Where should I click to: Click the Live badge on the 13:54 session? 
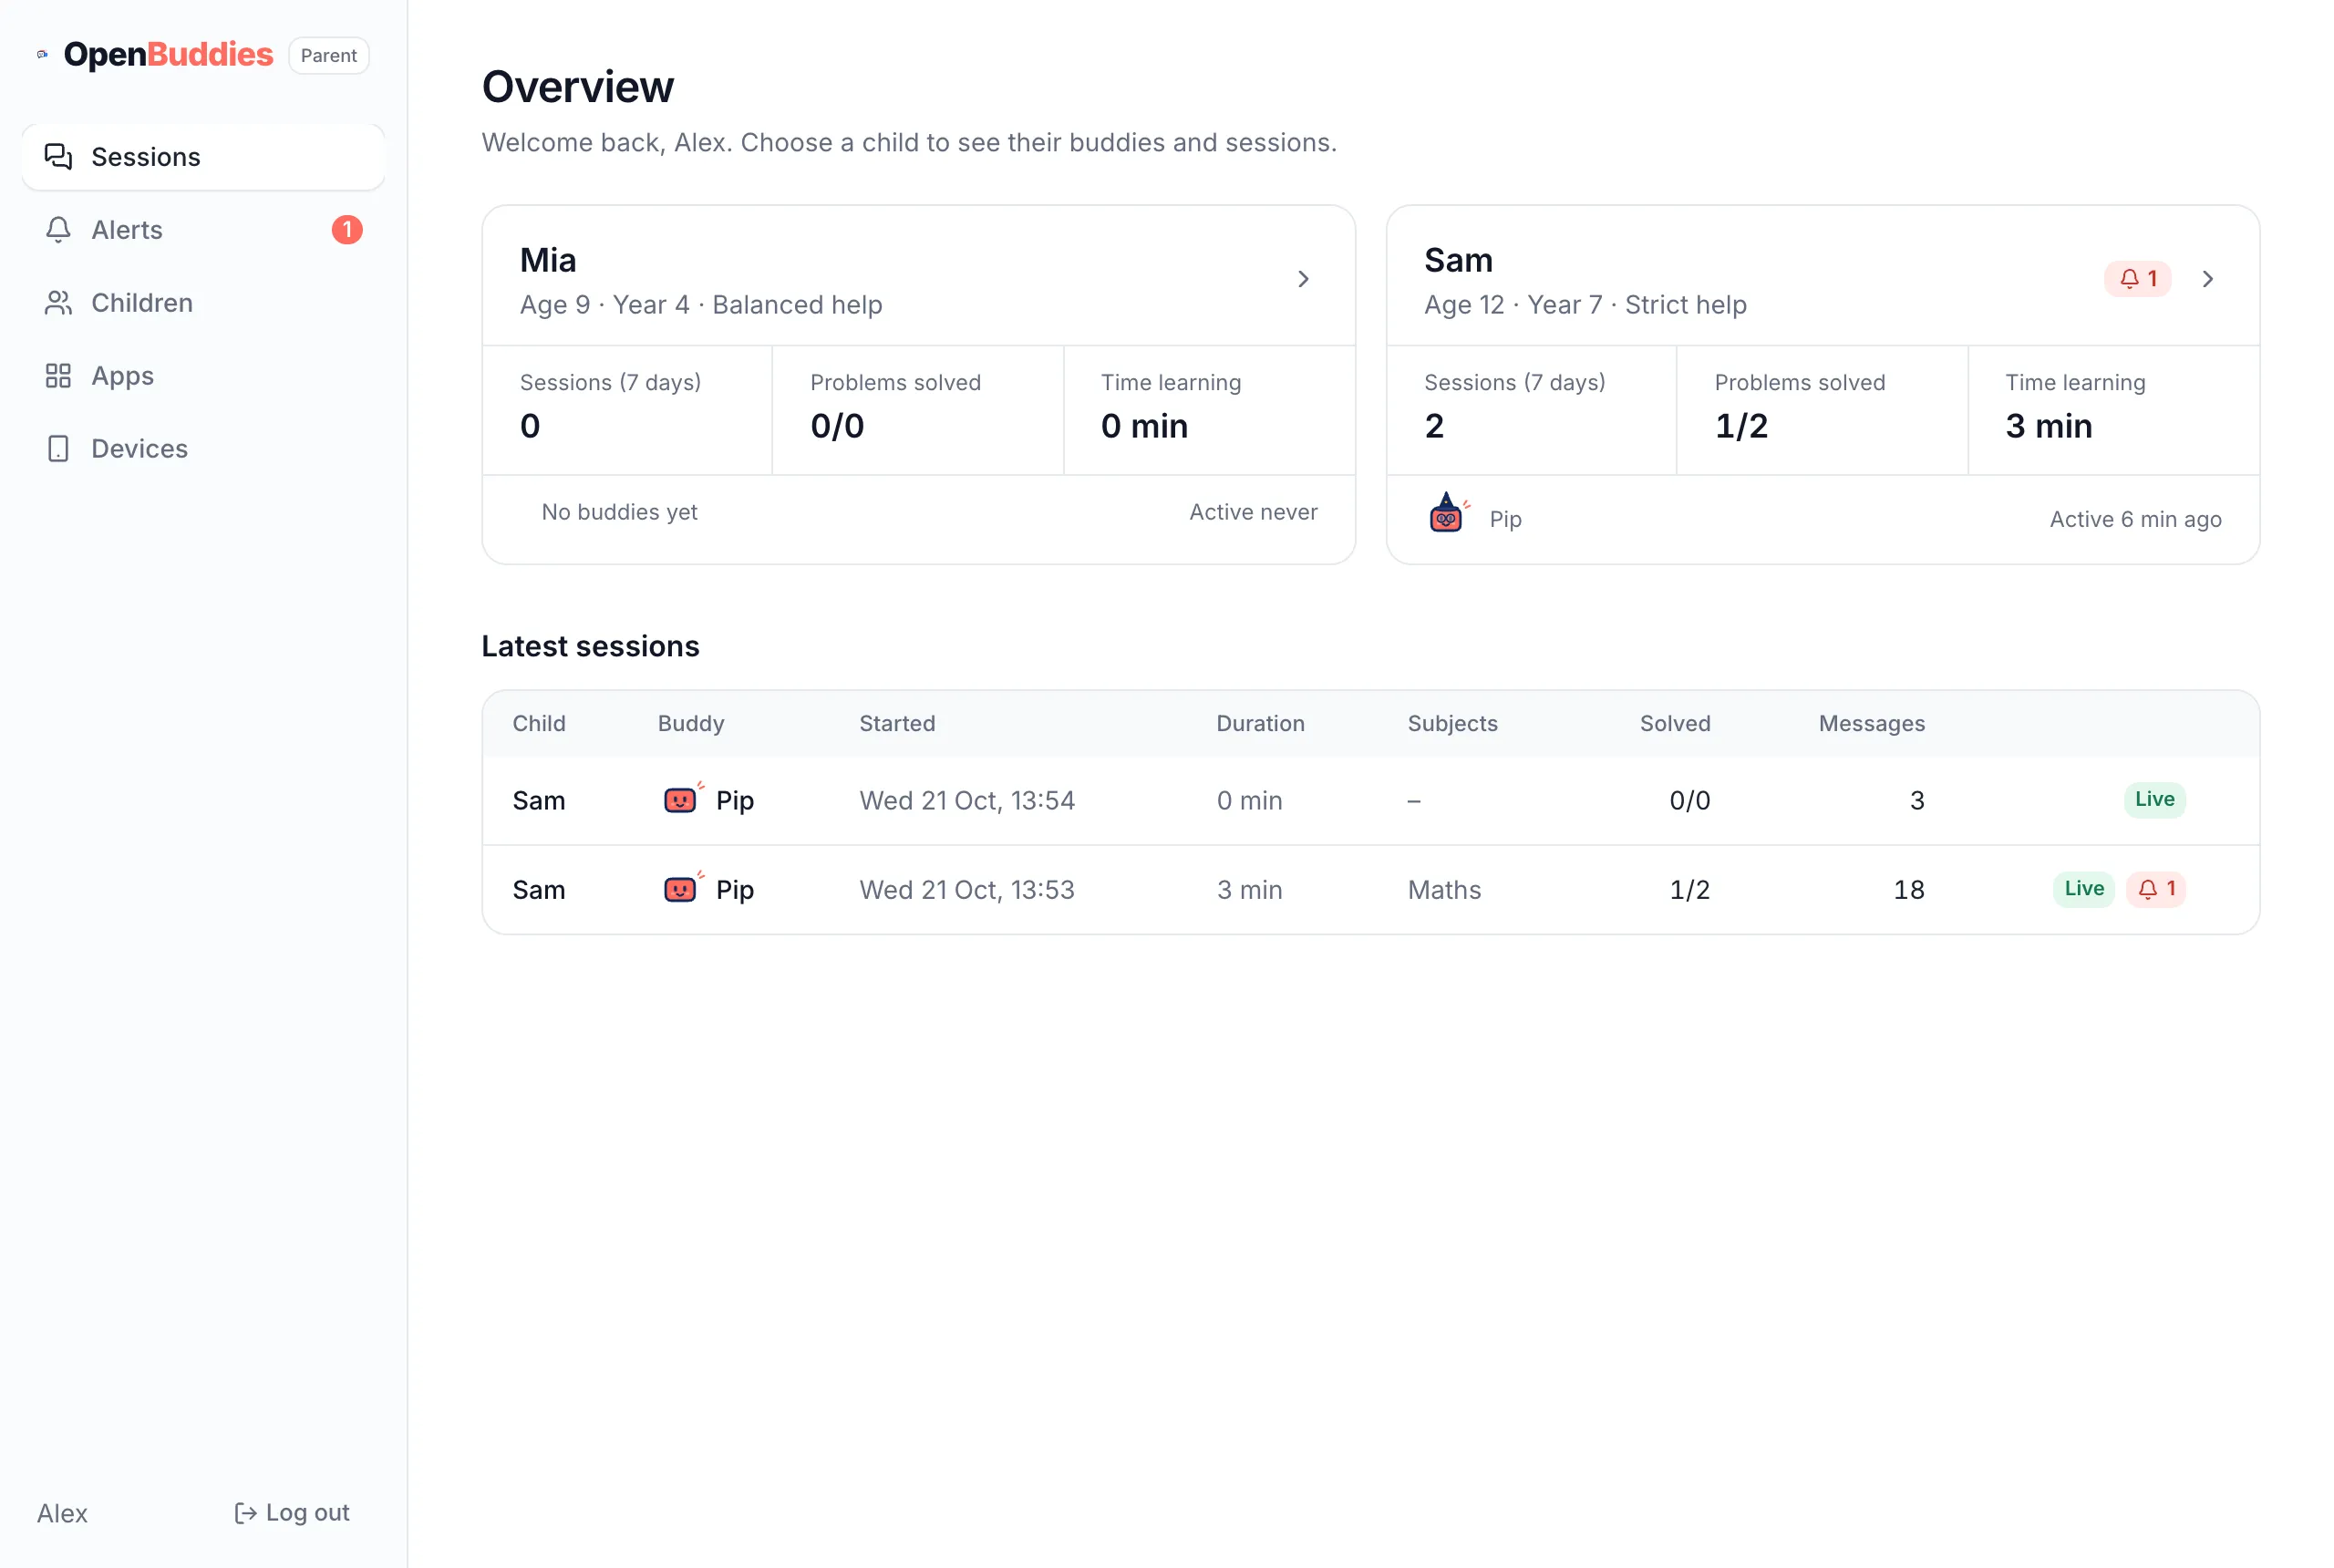tap(2154, 799)
